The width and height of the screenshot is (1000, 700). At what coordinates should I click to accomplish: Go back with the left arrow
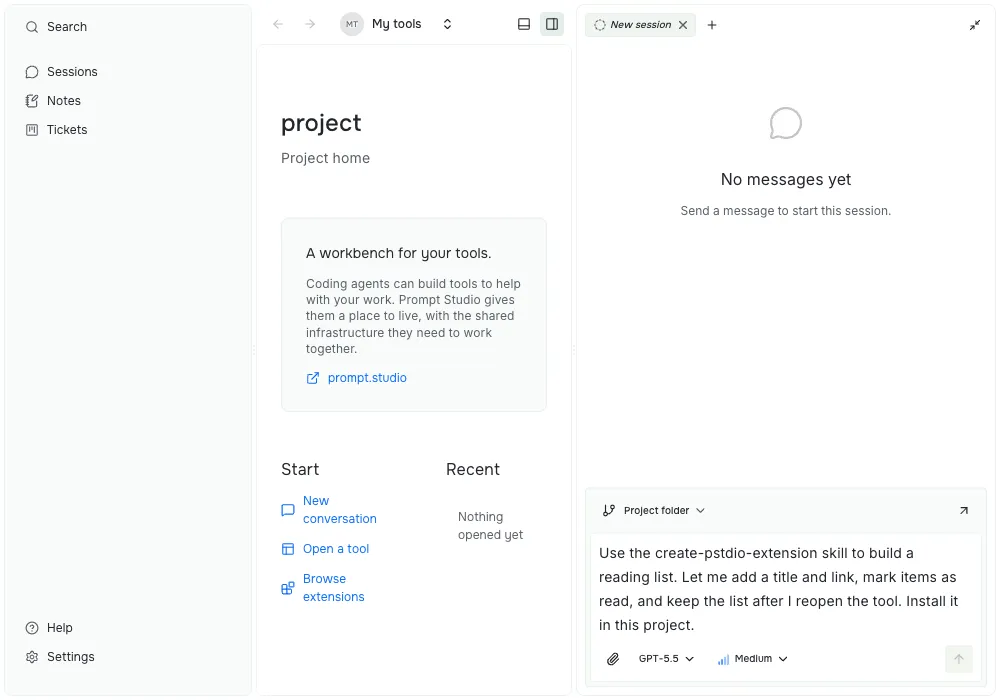tap(278, 24)
